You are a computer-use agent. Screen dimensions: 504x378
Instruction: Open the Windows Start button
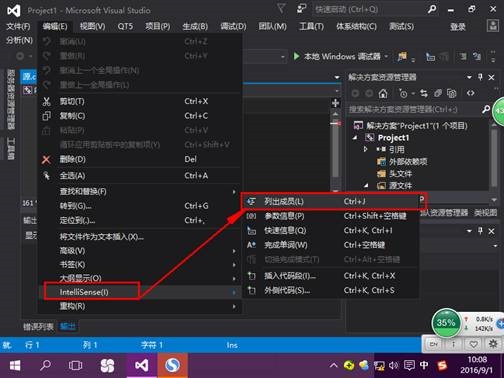pos(15,366)
